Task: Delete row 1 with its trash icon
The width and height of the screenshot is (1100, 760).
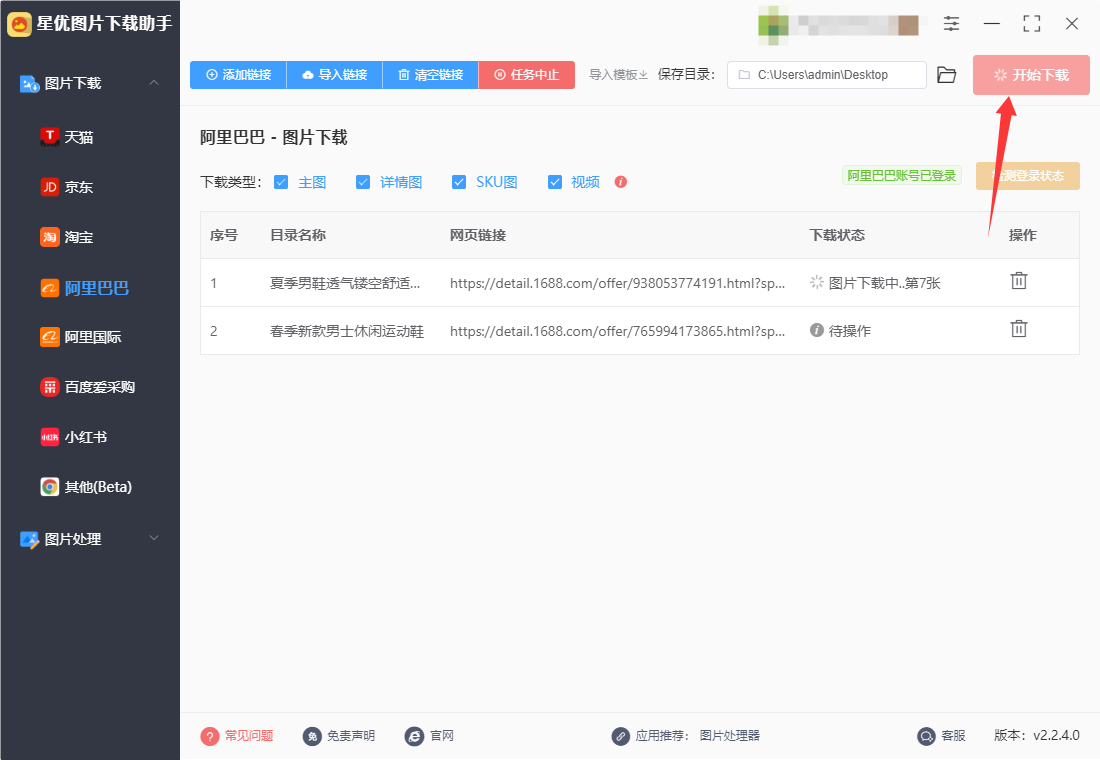Action: (1019, 281)
